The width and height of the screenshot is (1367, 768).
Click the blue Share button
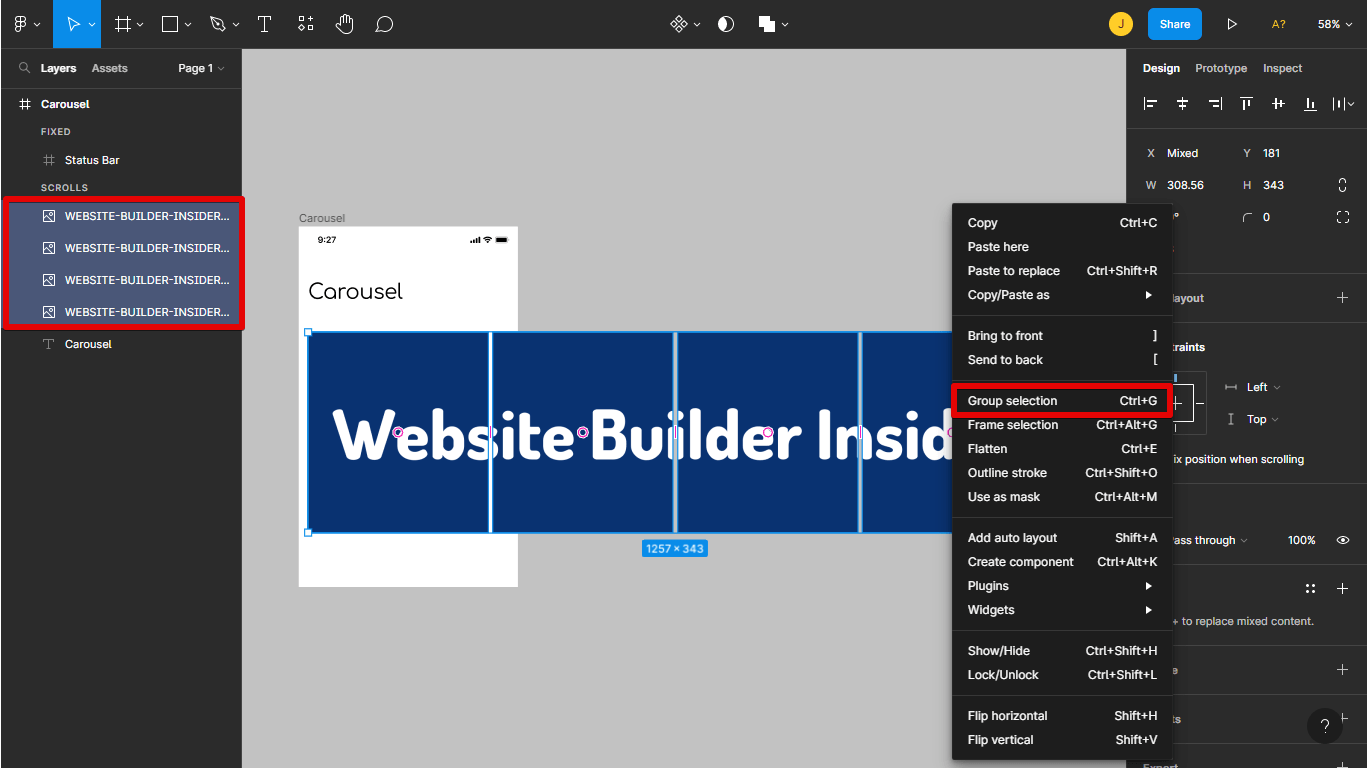click(1174, 23)
